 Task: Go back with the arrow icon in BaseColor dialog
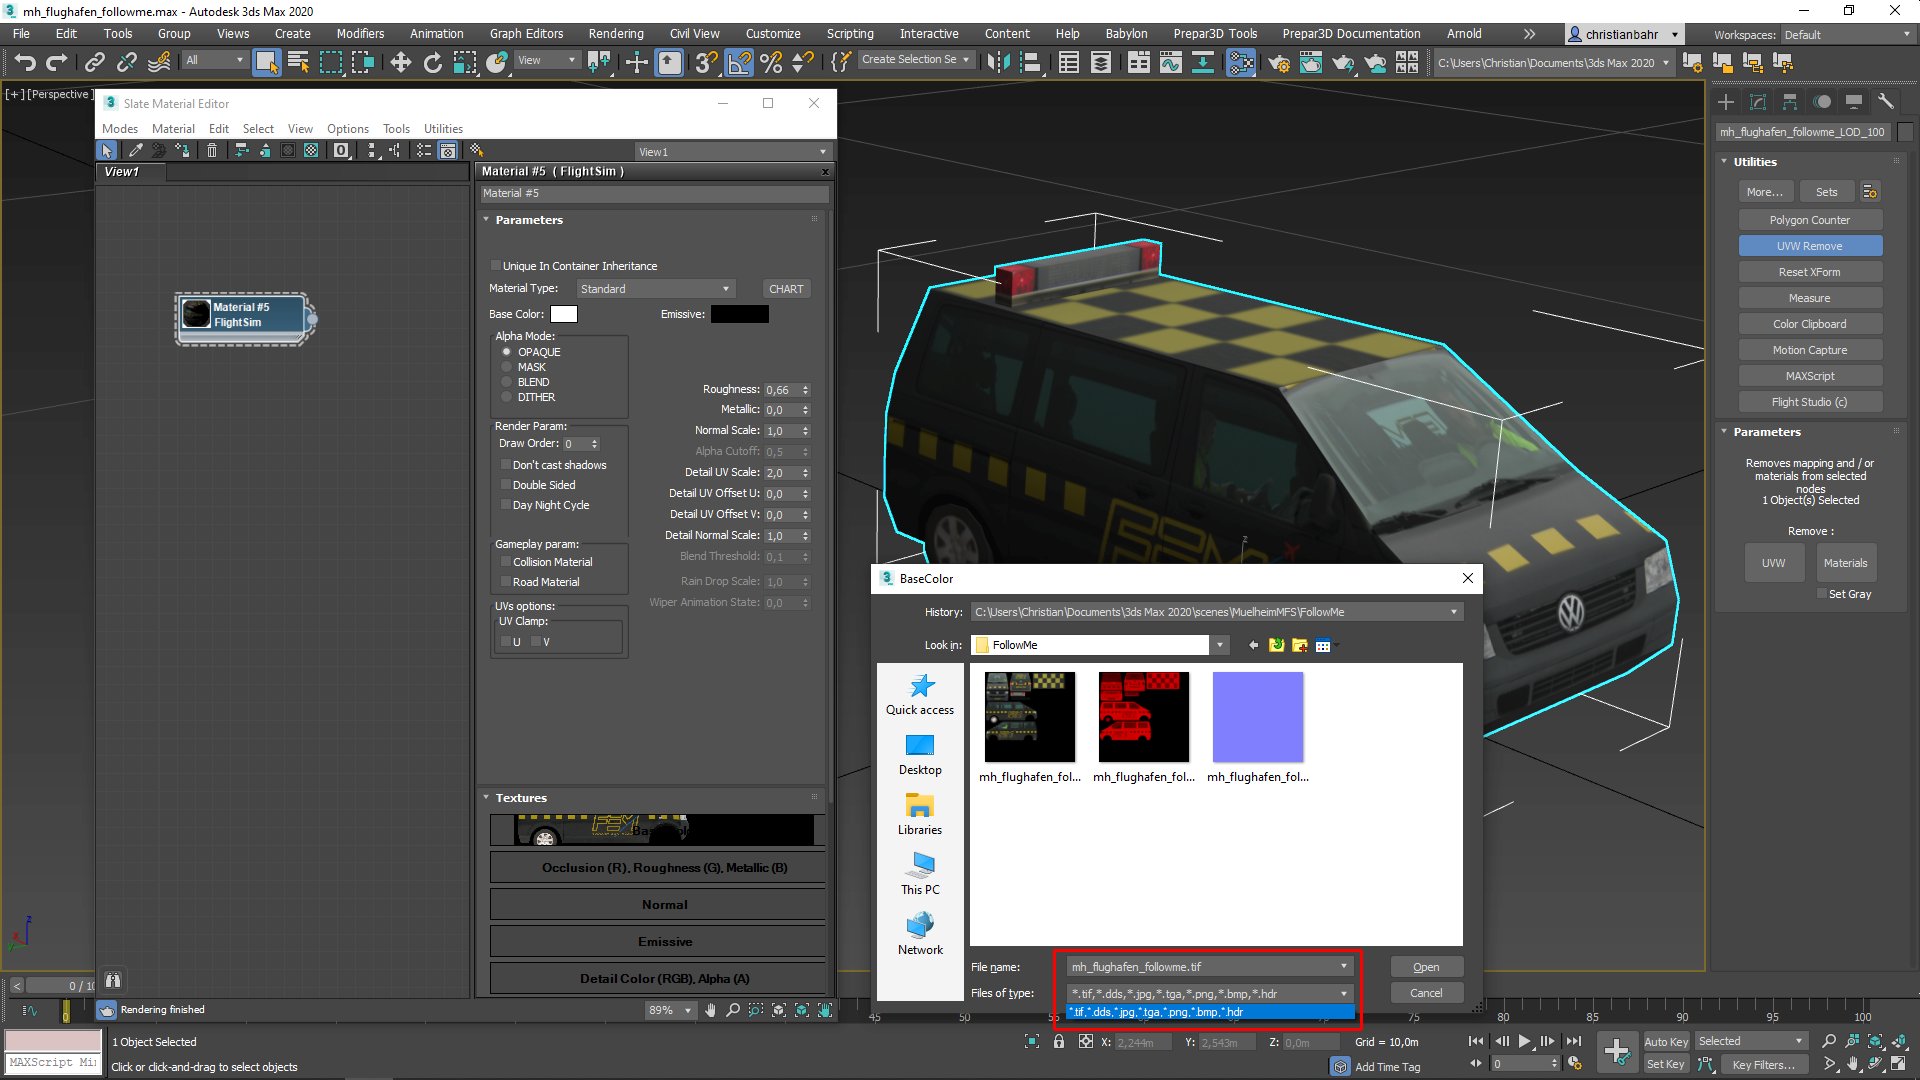(1253, 645)
